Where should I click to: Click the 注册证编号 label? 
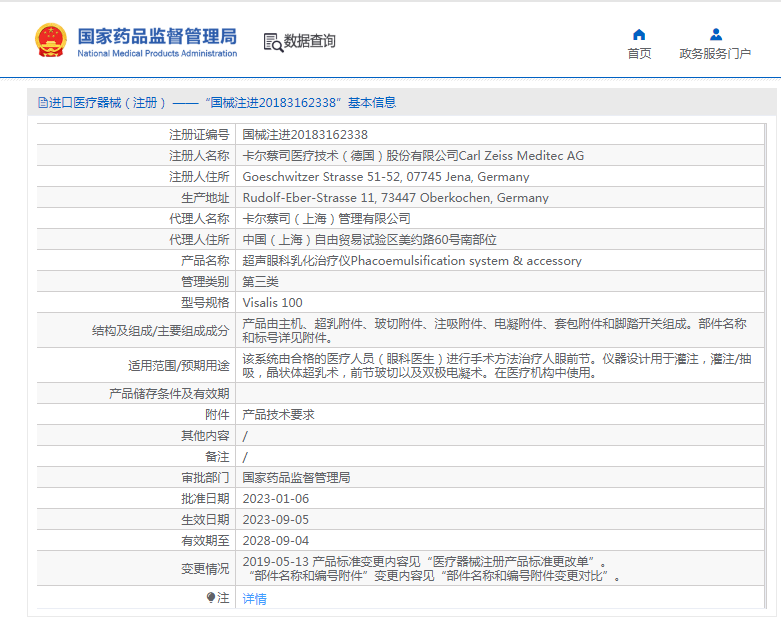pyautogui.click(x=199, y=134)
